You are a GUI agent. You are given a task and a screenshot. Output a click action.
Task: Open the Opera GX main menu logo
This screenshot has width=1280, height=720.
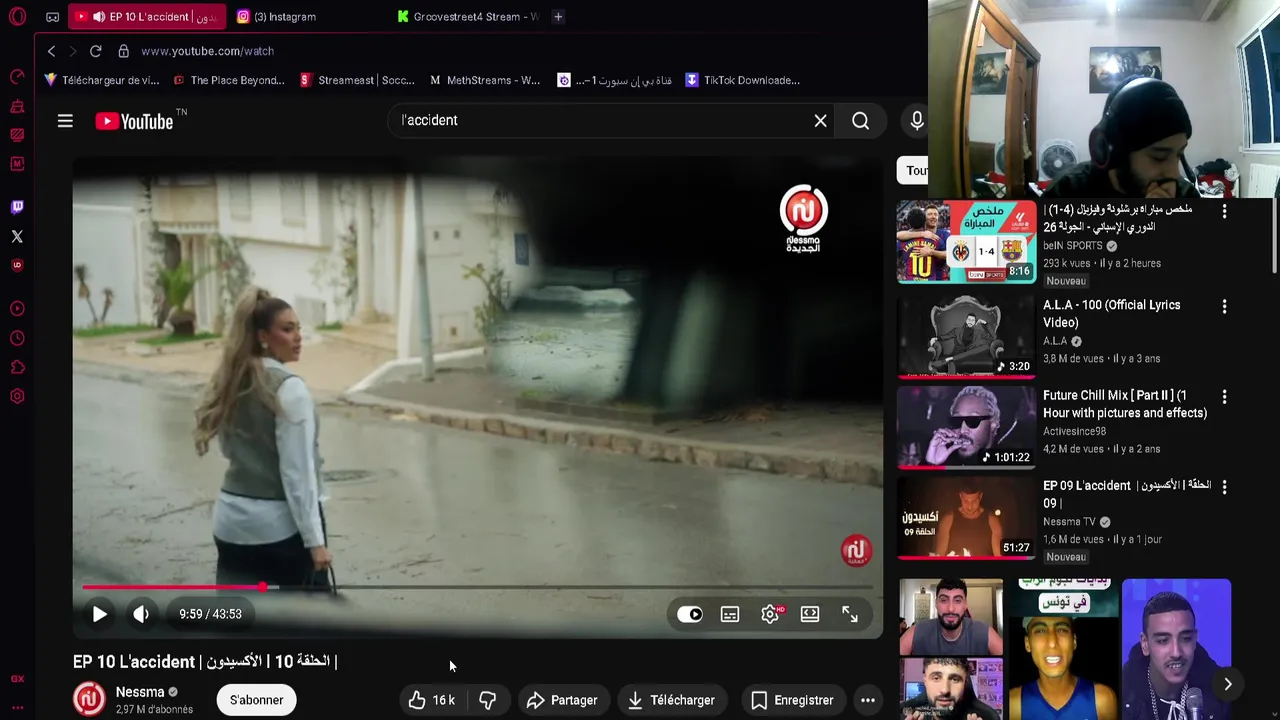(x=17, y=17)
